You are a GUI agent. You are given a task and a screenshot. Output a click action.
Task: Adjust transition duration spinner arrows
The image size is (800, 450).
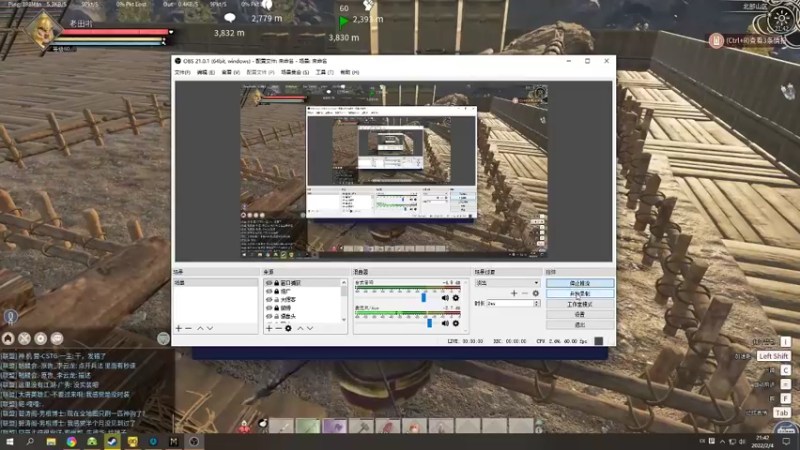pyautogui.click(x=536, y=303)
